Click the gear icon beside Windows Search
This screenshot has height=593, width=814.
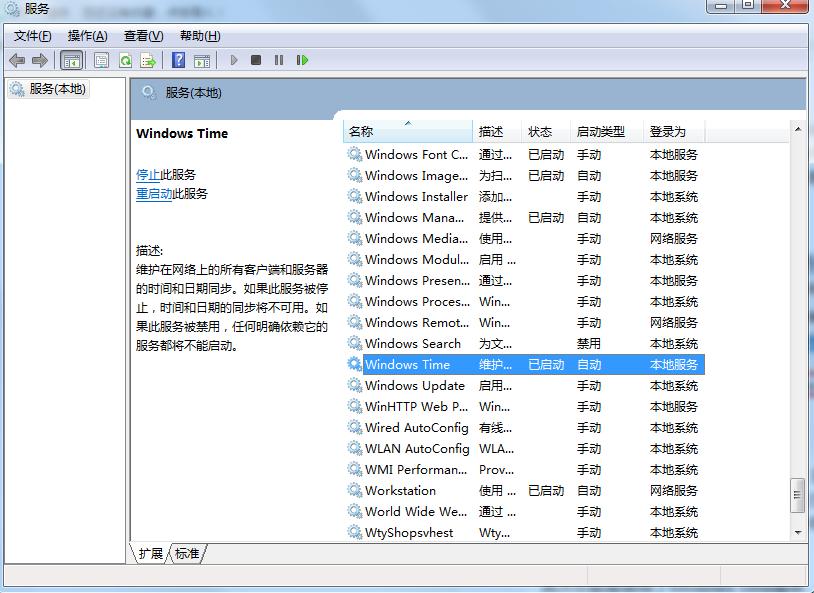coord(355,343)
